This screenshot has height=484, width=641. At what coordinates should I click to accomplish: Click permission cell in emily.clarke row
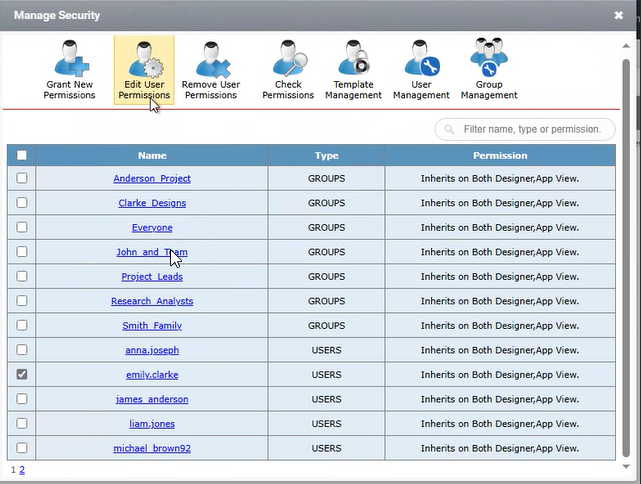click(500, 375)
